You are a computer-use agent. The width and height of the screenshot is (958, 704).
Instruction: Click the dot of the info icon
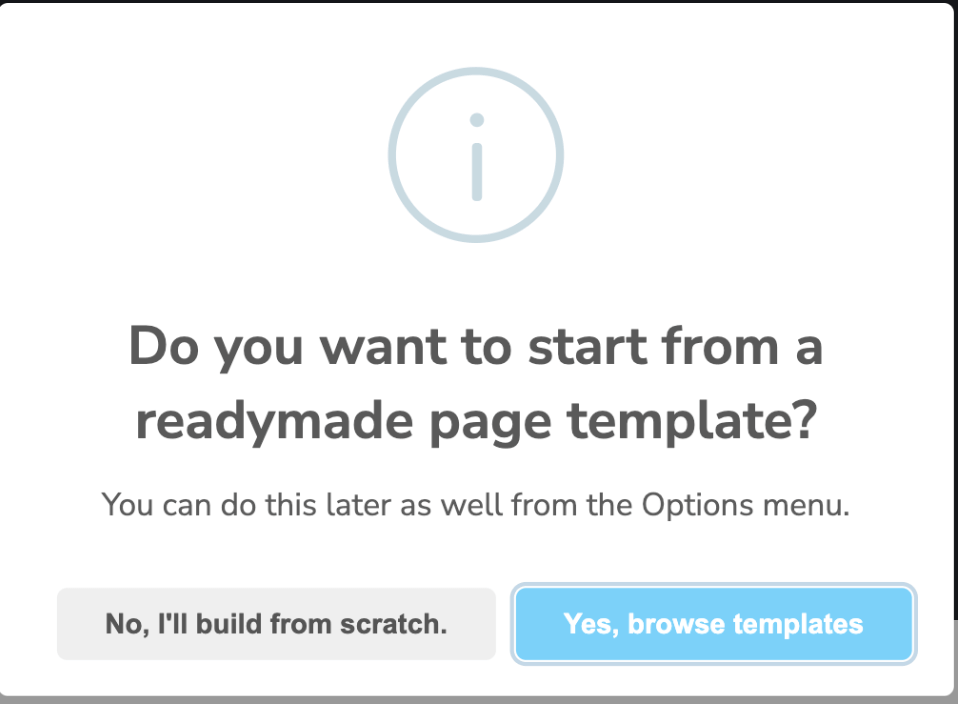pyautogui.click(x=477, y=120)
